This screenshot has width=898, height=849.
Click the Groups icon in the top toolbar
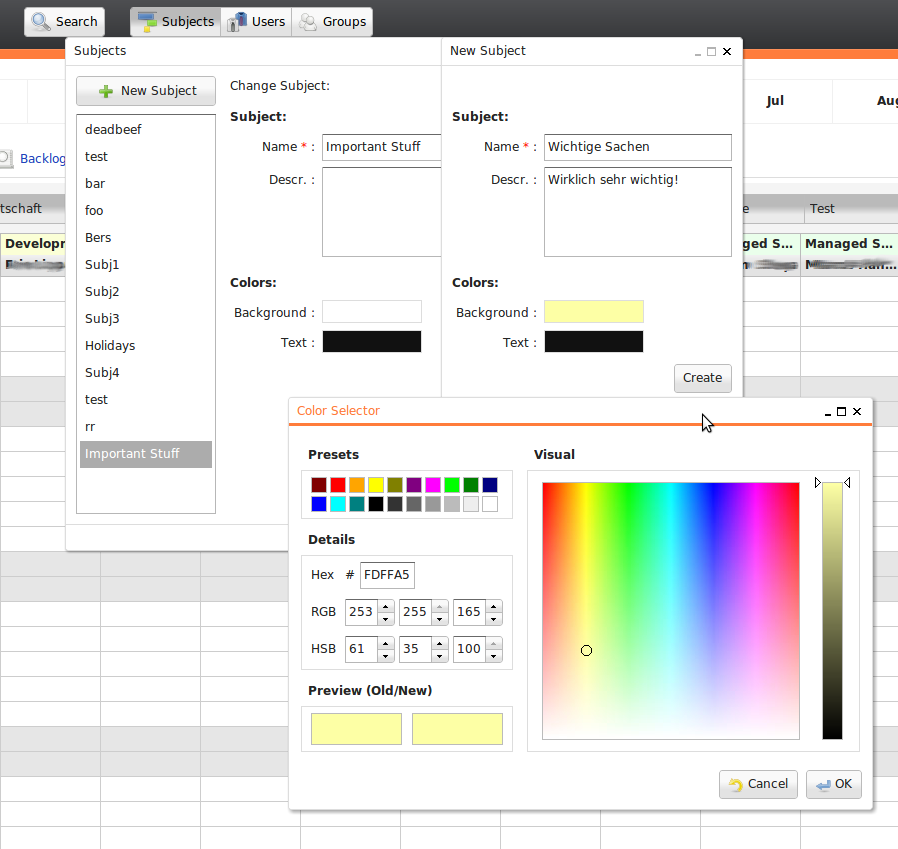click(x=311, y=21)
